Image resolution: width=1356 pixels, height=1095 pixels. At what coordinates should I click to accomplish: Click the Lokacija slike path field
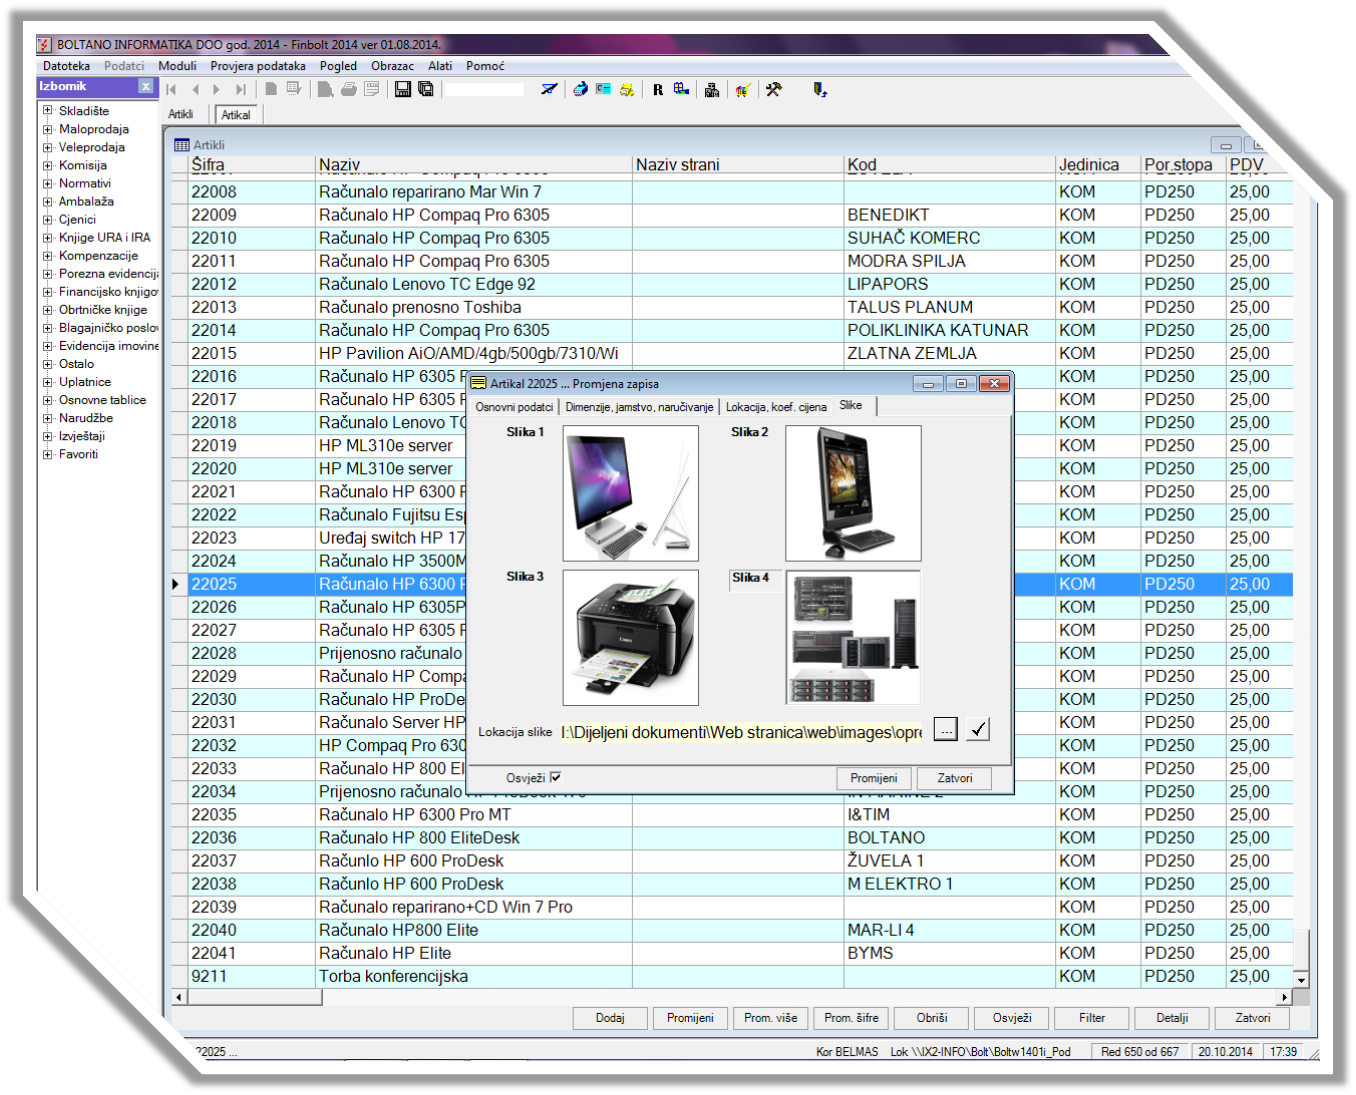coord(741,732)
